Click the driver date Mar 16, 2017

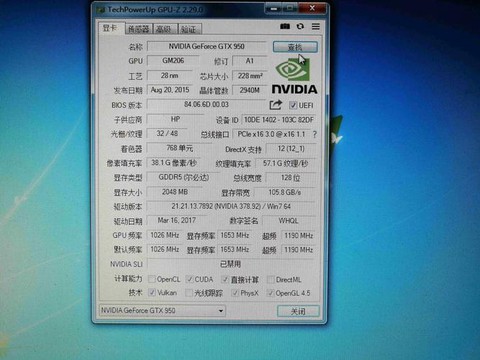177,220
